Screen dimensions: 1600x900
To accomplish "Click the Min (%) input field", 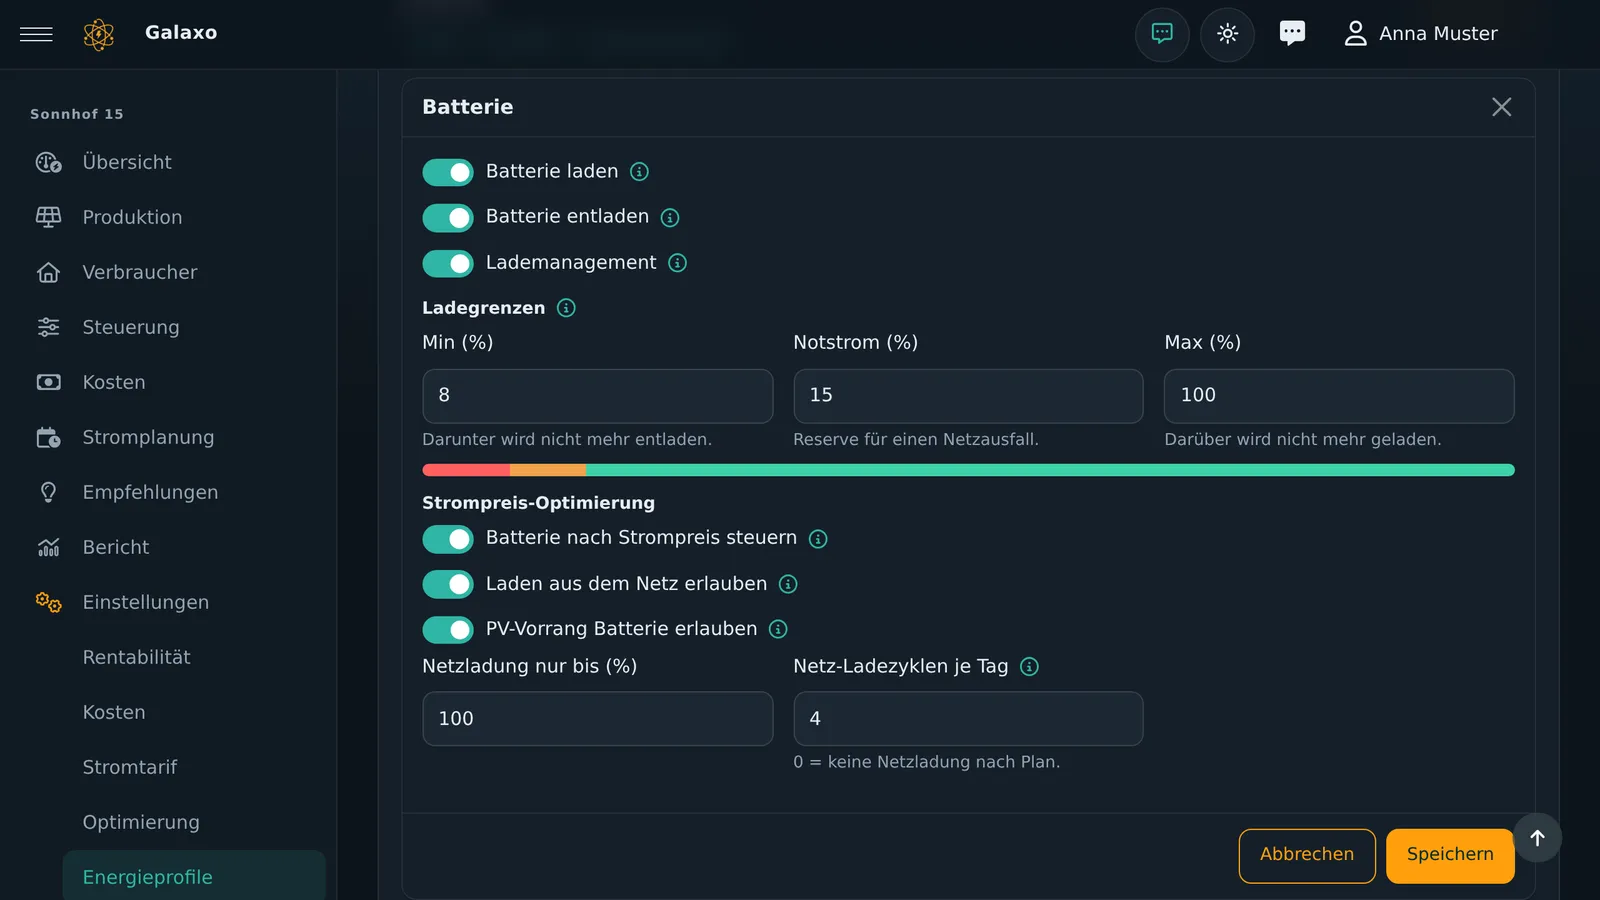I will [x=598, y=396].
